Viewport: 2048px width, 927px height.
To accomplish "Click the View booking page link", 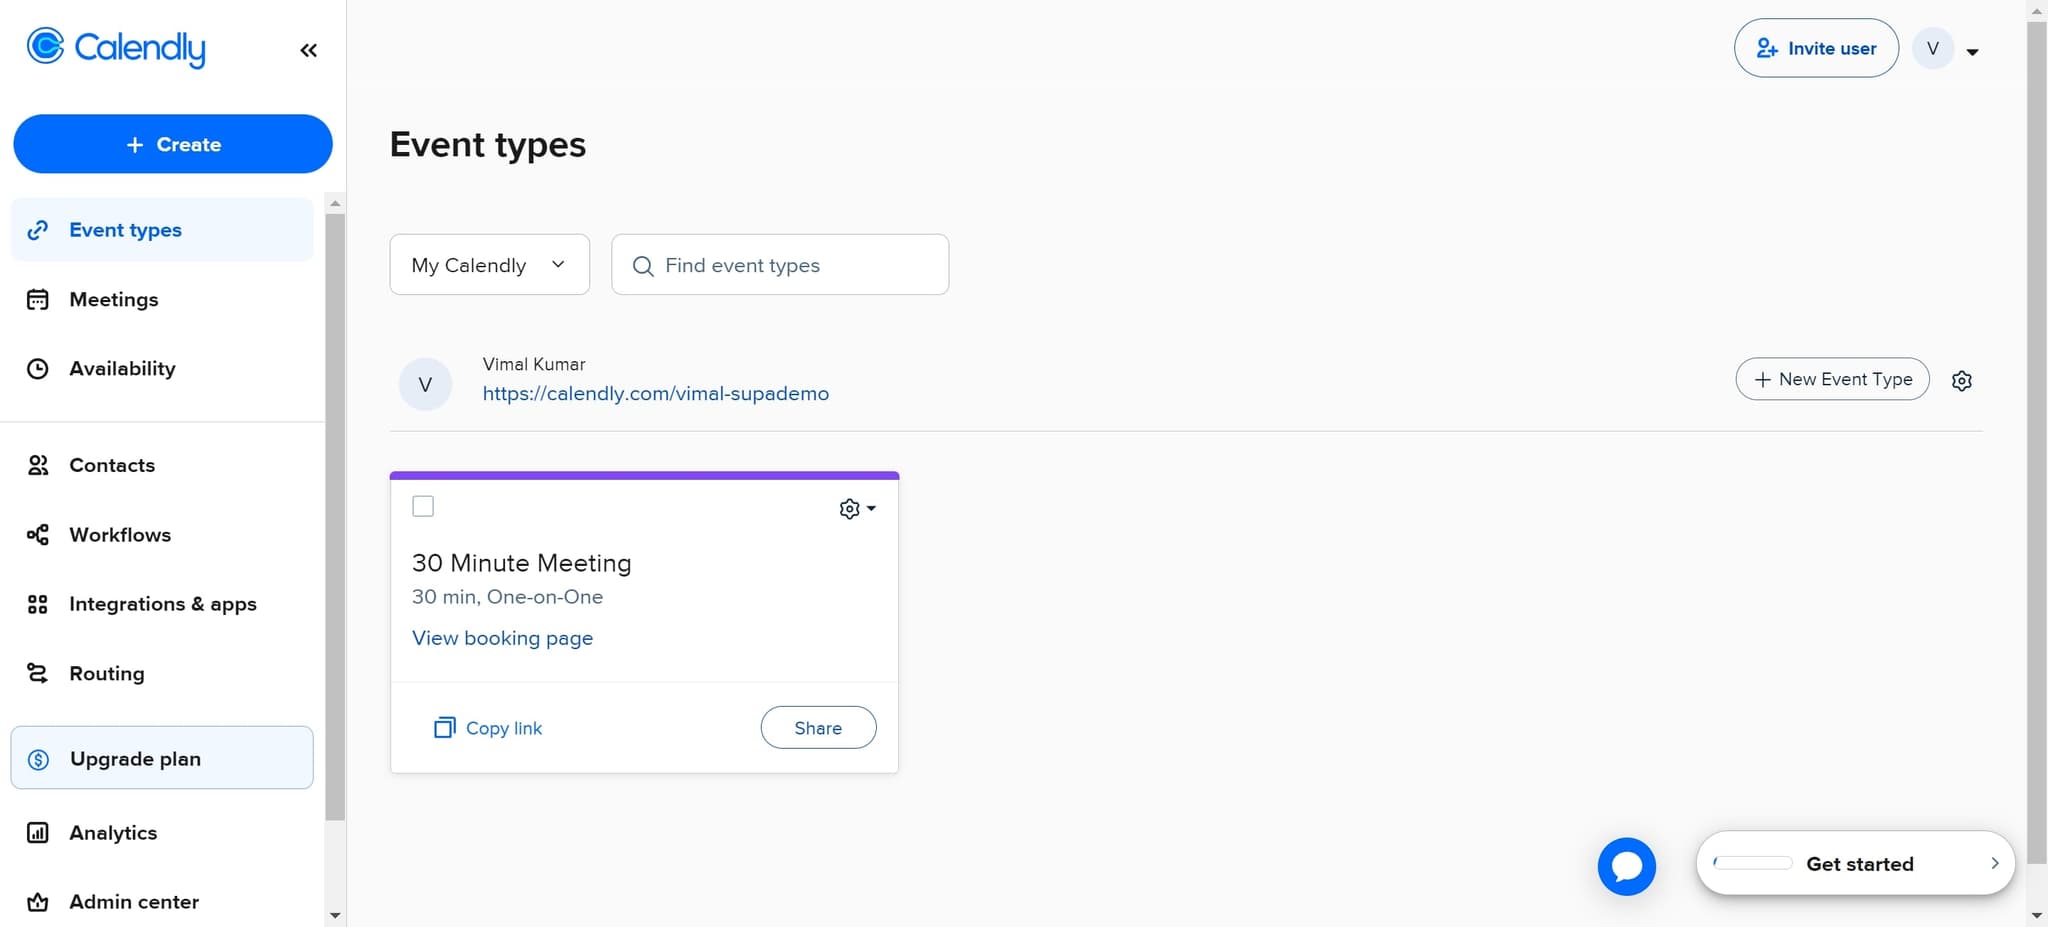I will [x=502, y=637].
